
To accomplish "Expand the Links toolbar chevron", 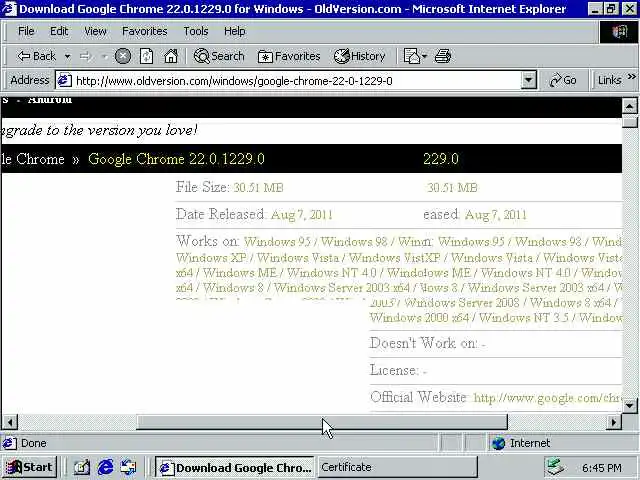I will tap(631, 77).
